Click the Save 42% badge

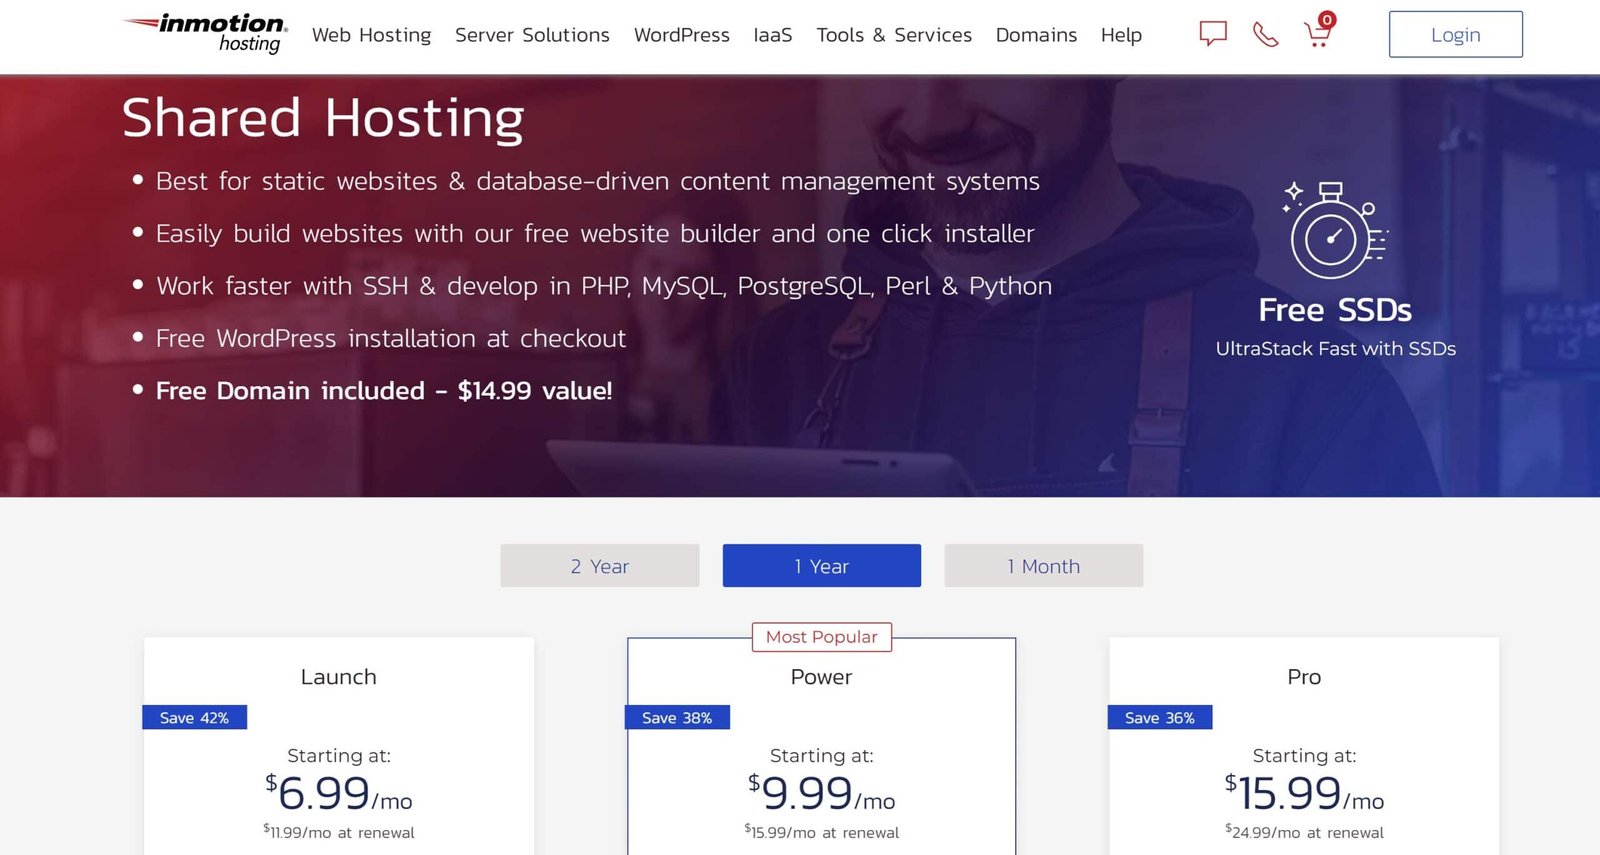(194, 718)
